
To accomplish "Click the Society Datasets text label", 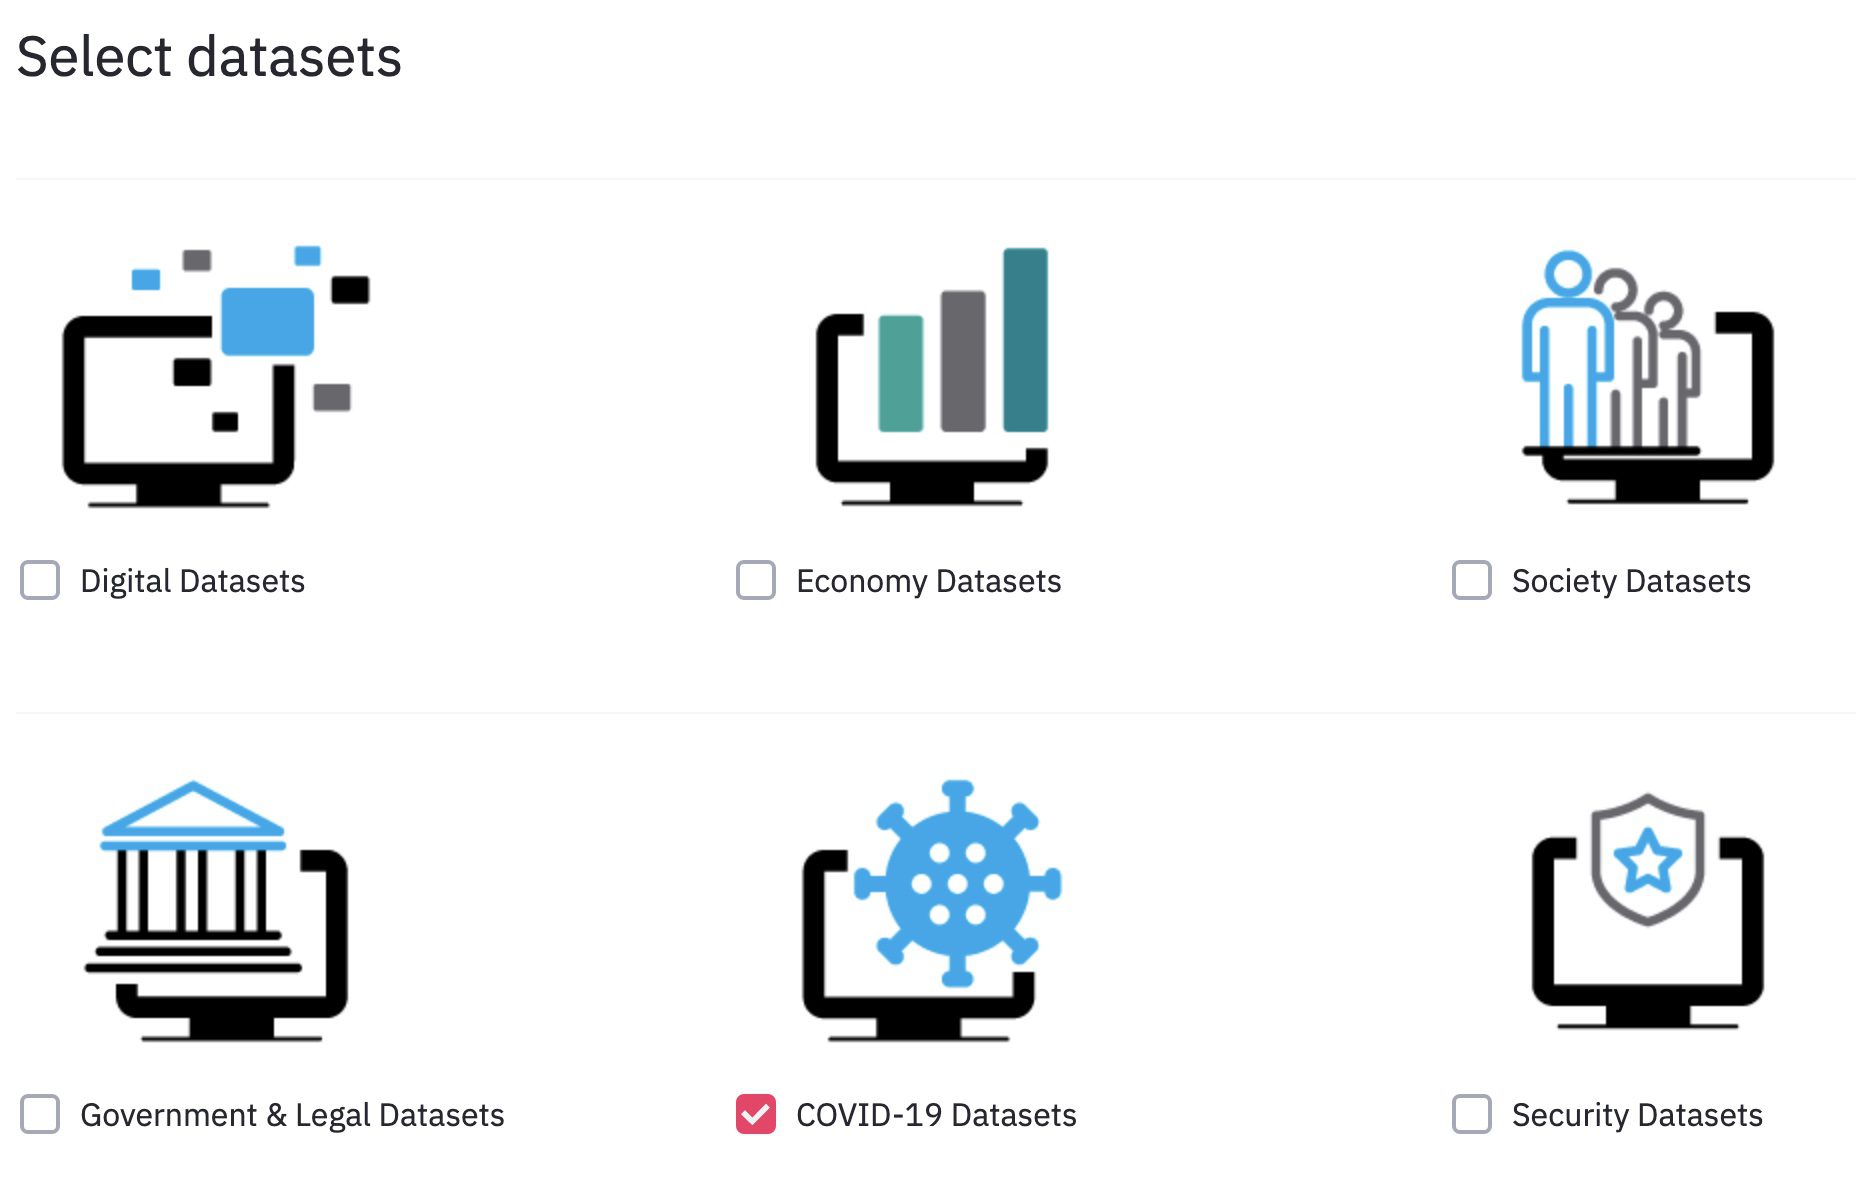I will [1631, 581].
